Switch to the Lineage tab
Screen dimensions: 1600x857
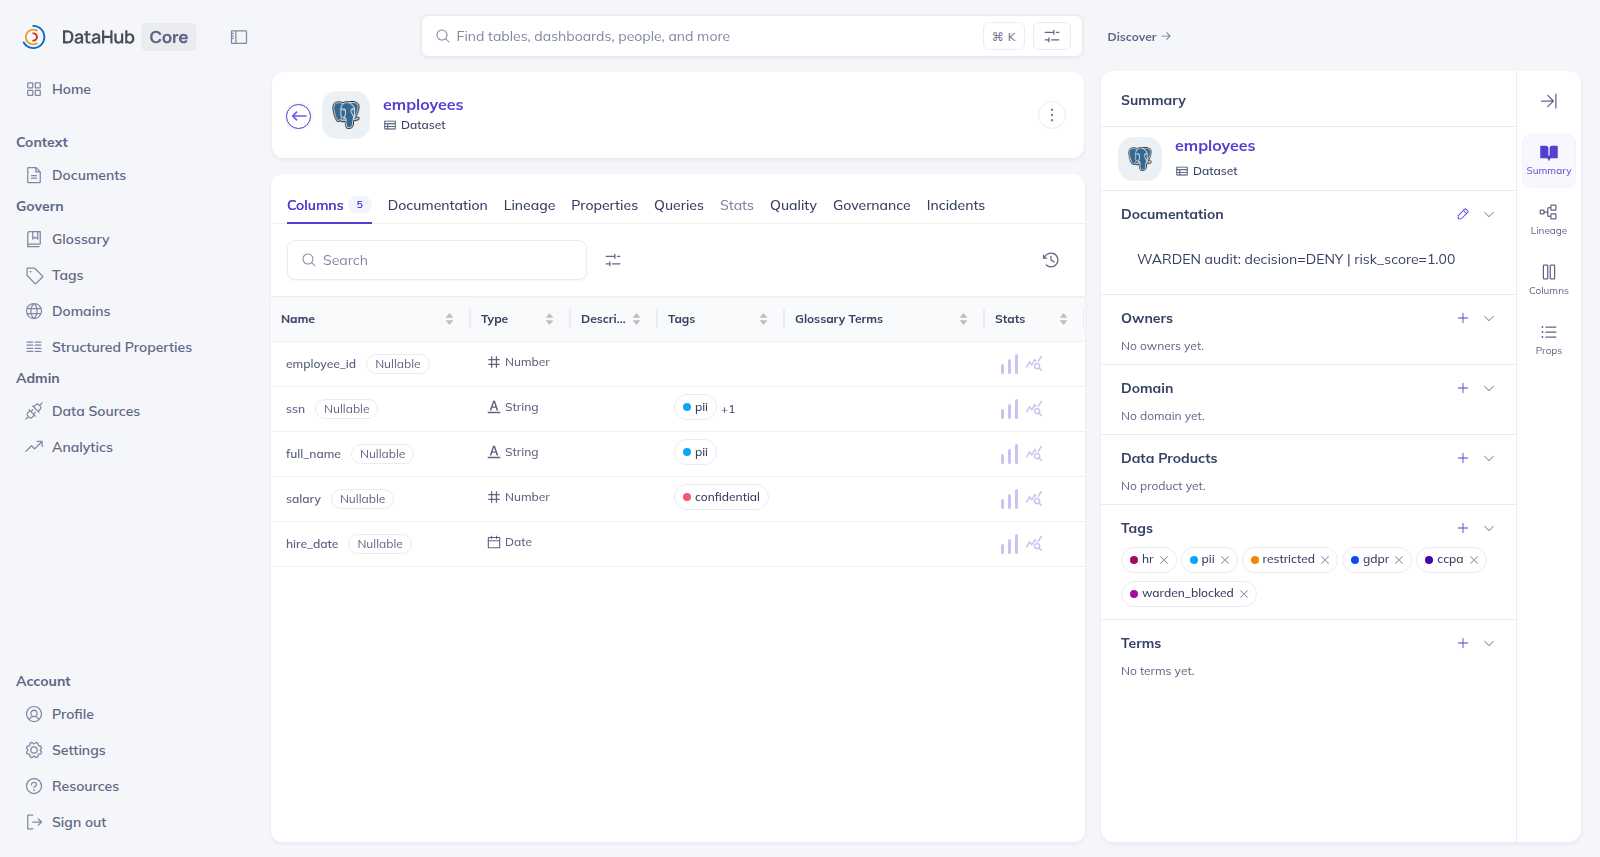click(529, 205)
